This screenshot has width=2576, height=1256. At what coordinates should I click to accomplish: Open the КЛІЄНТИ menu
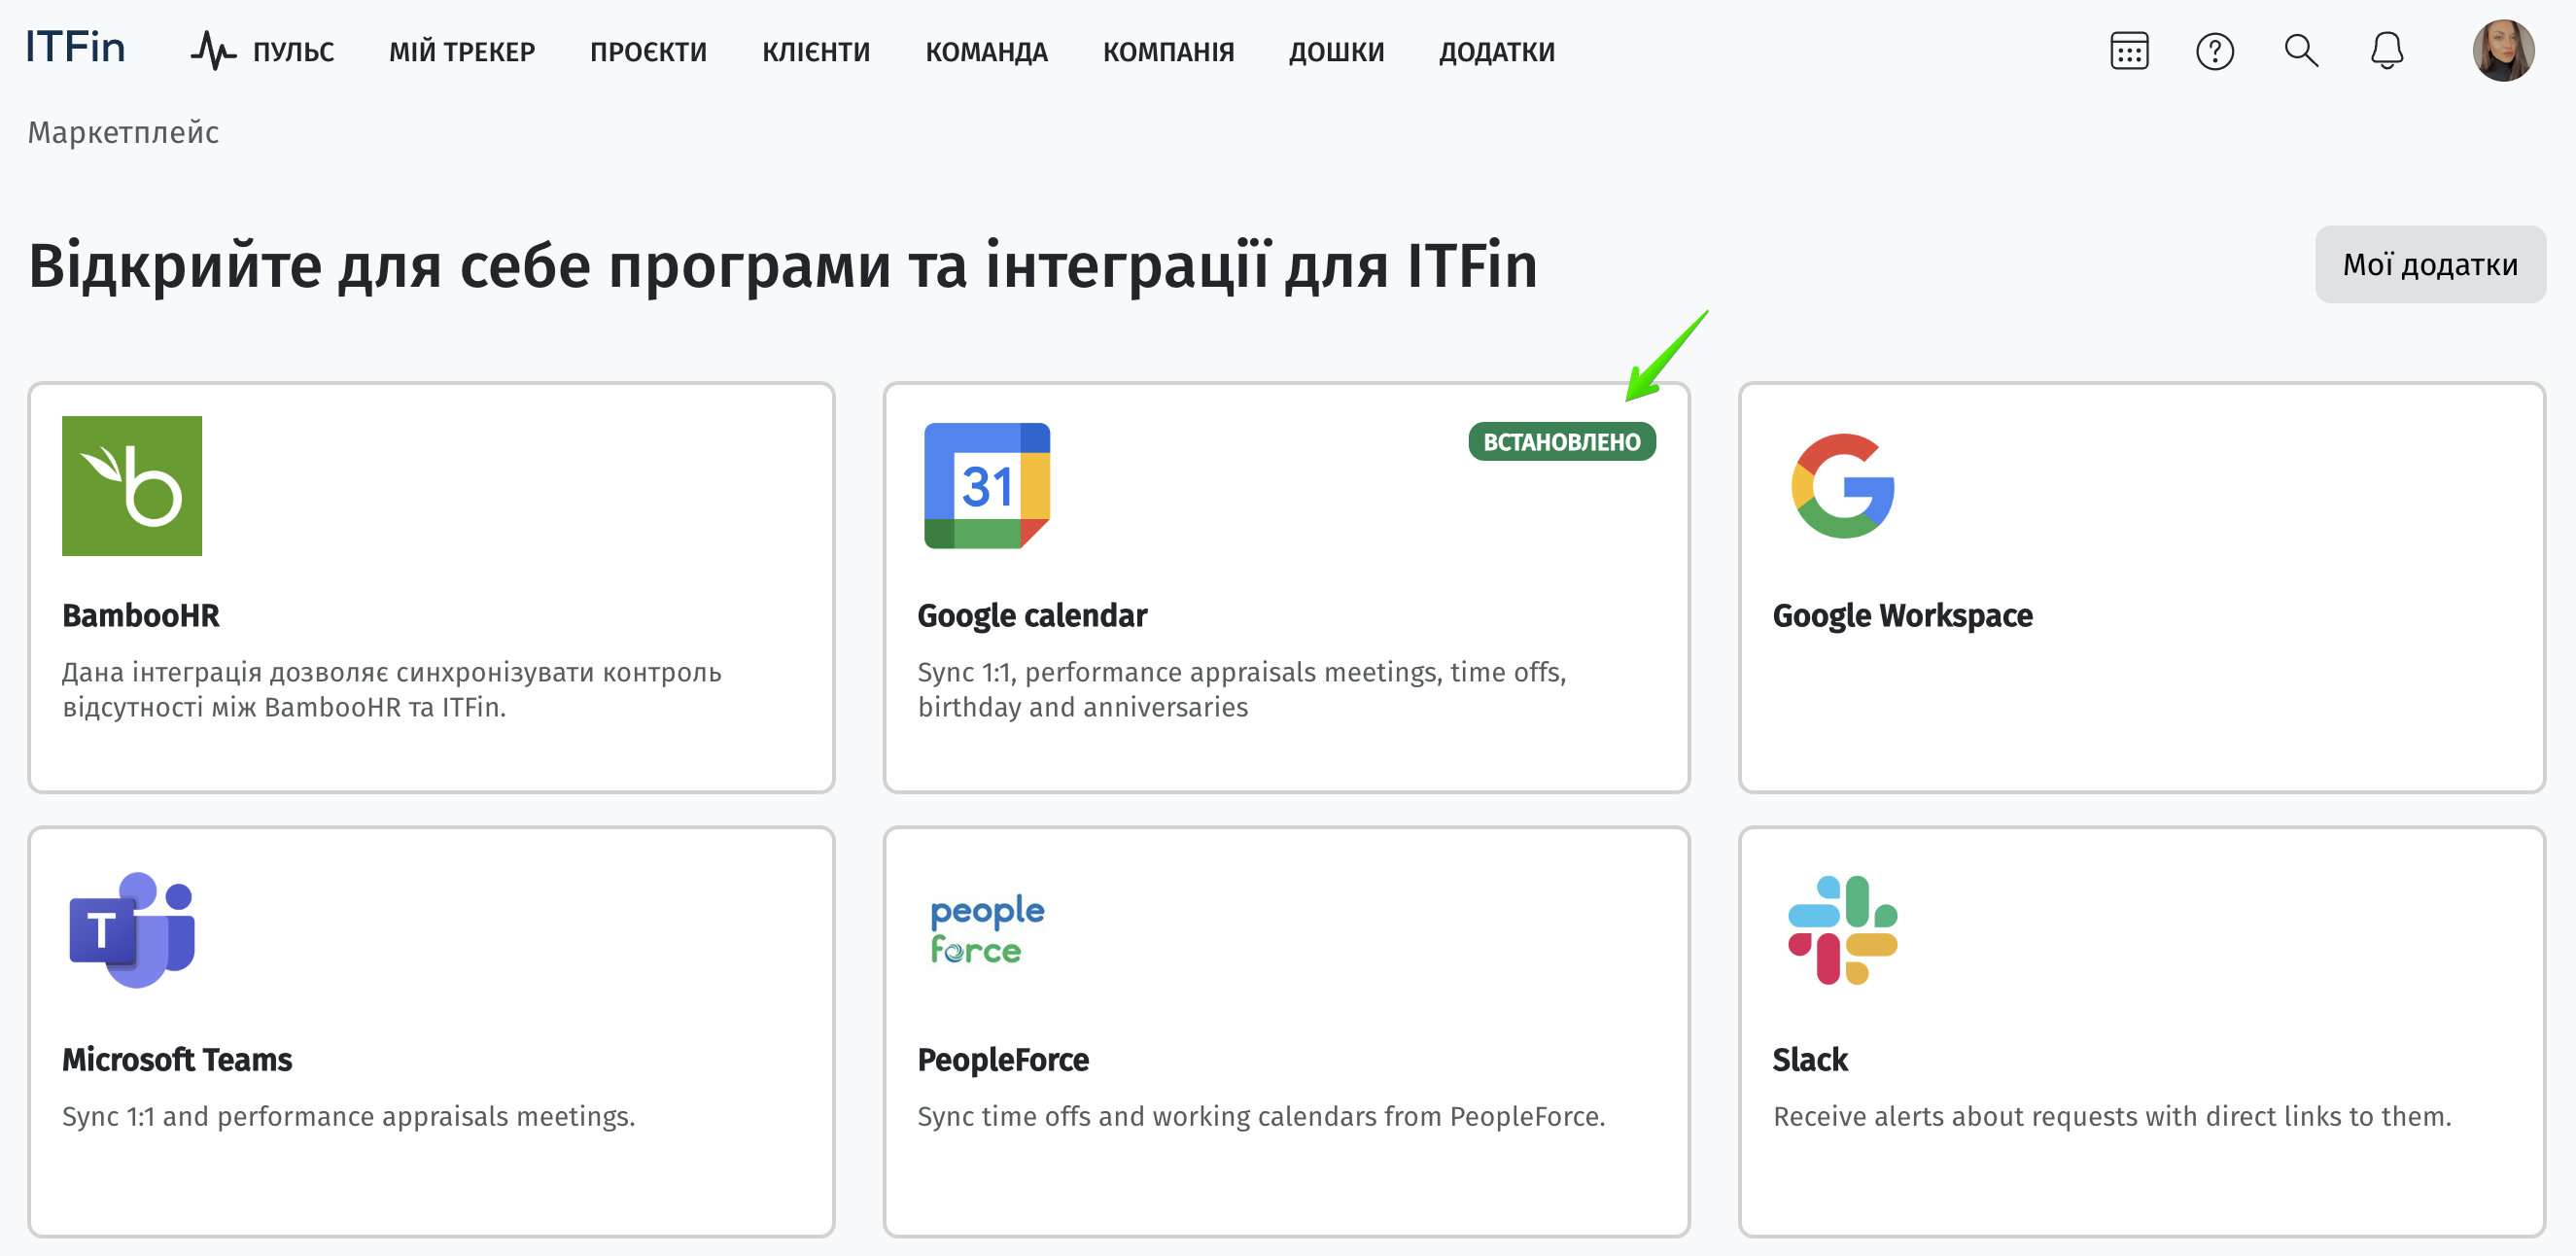tap(816, 51)
